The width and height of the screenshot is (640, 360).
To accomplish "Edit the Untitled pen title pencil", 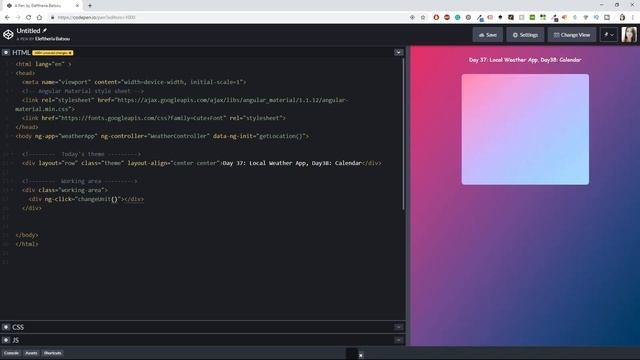I will pos(44,31).
